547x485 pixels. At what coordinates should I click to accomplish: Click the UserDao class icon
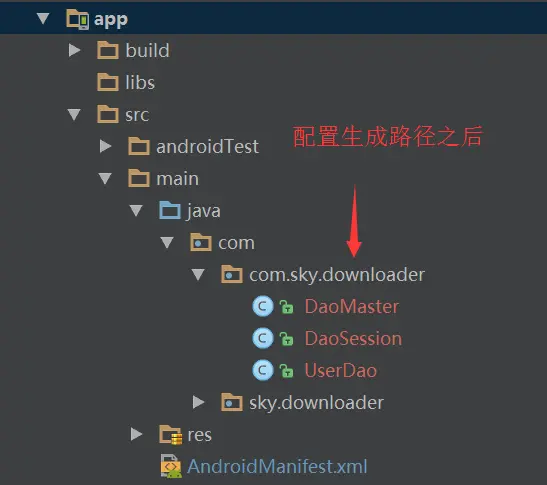pos(263,370)
